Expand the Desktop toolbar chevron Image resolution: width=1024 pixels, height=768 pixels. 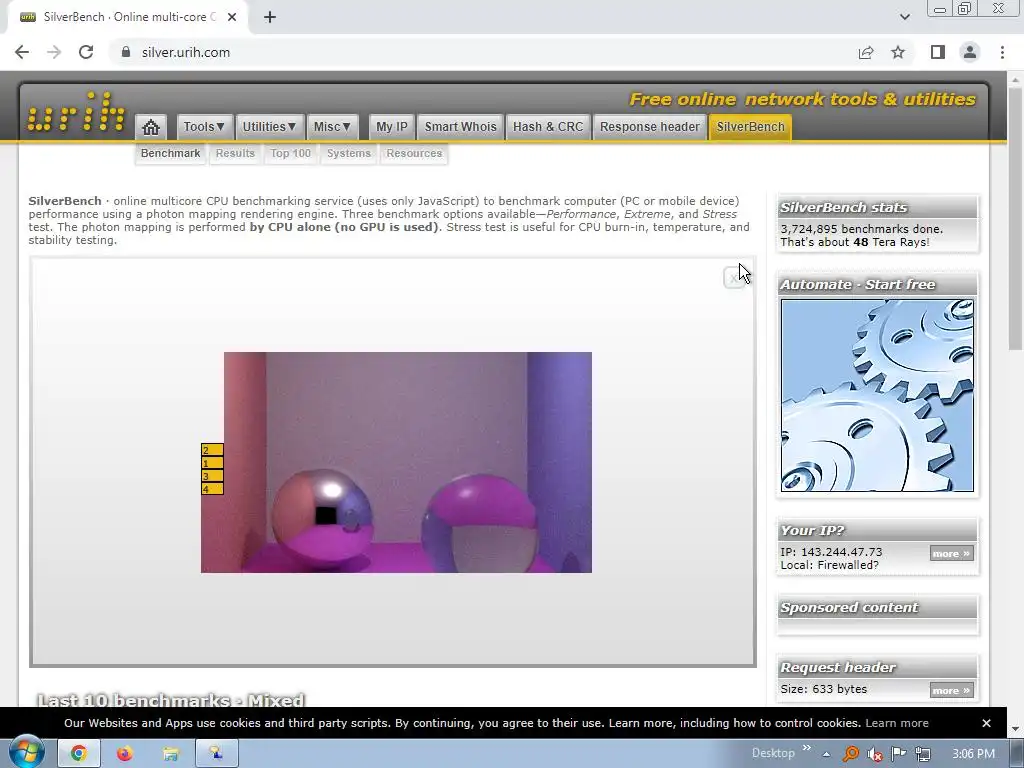pyautogui.click(x=807, y=748)
